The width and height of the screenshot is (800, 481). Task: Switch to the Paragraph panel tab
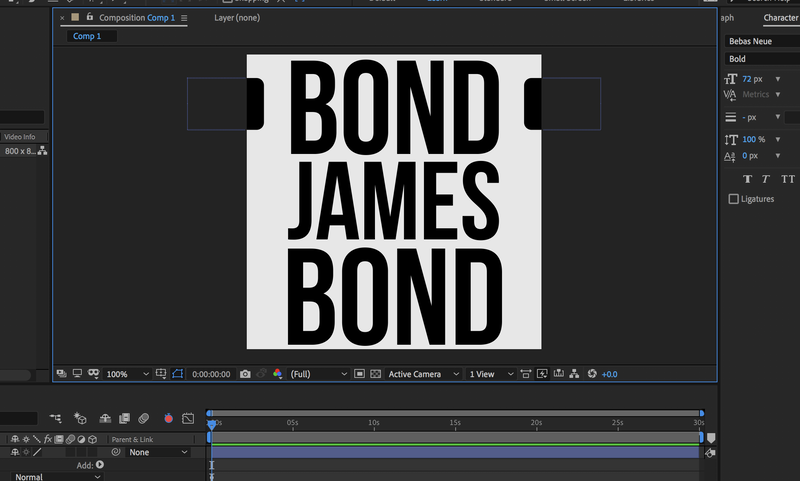coord(727,18)
